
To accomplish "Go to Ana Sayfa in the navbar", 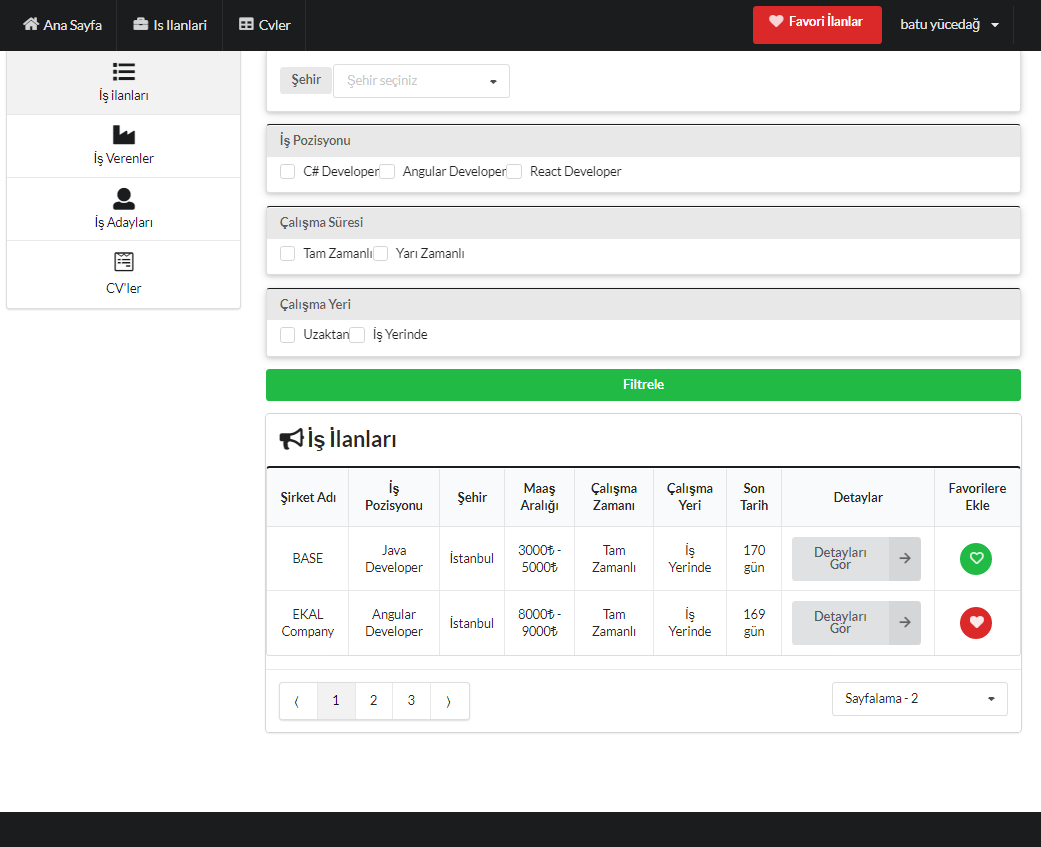I will point(62,25).
